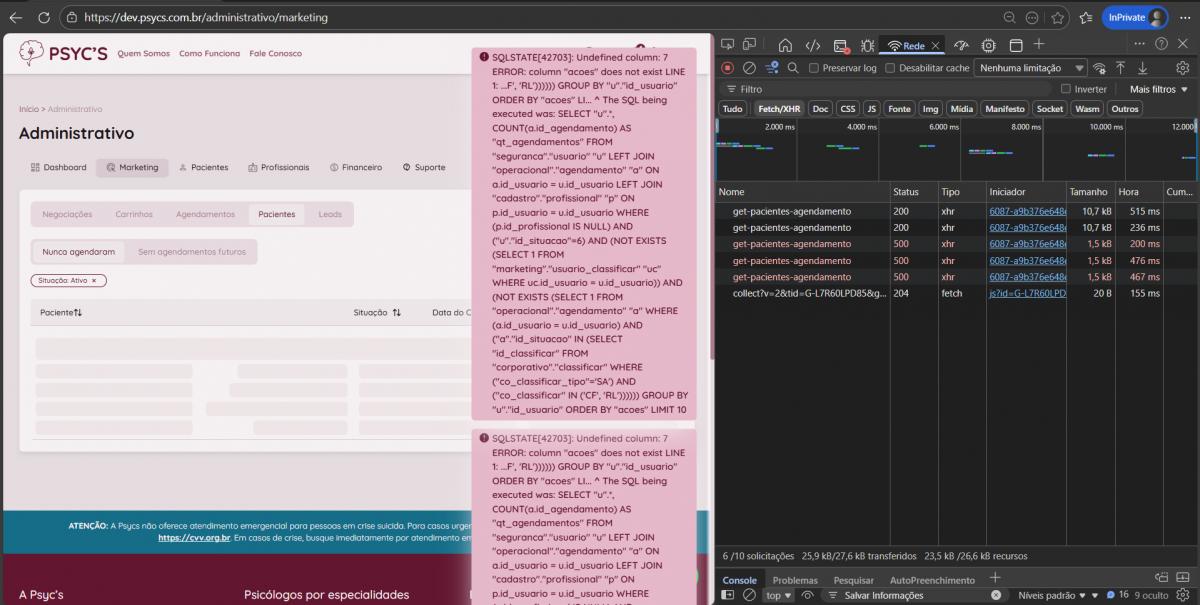This screenshot has height=605, width=1200.
Task: Open the Performance panel gauge icon
Action: click(961, 45)
